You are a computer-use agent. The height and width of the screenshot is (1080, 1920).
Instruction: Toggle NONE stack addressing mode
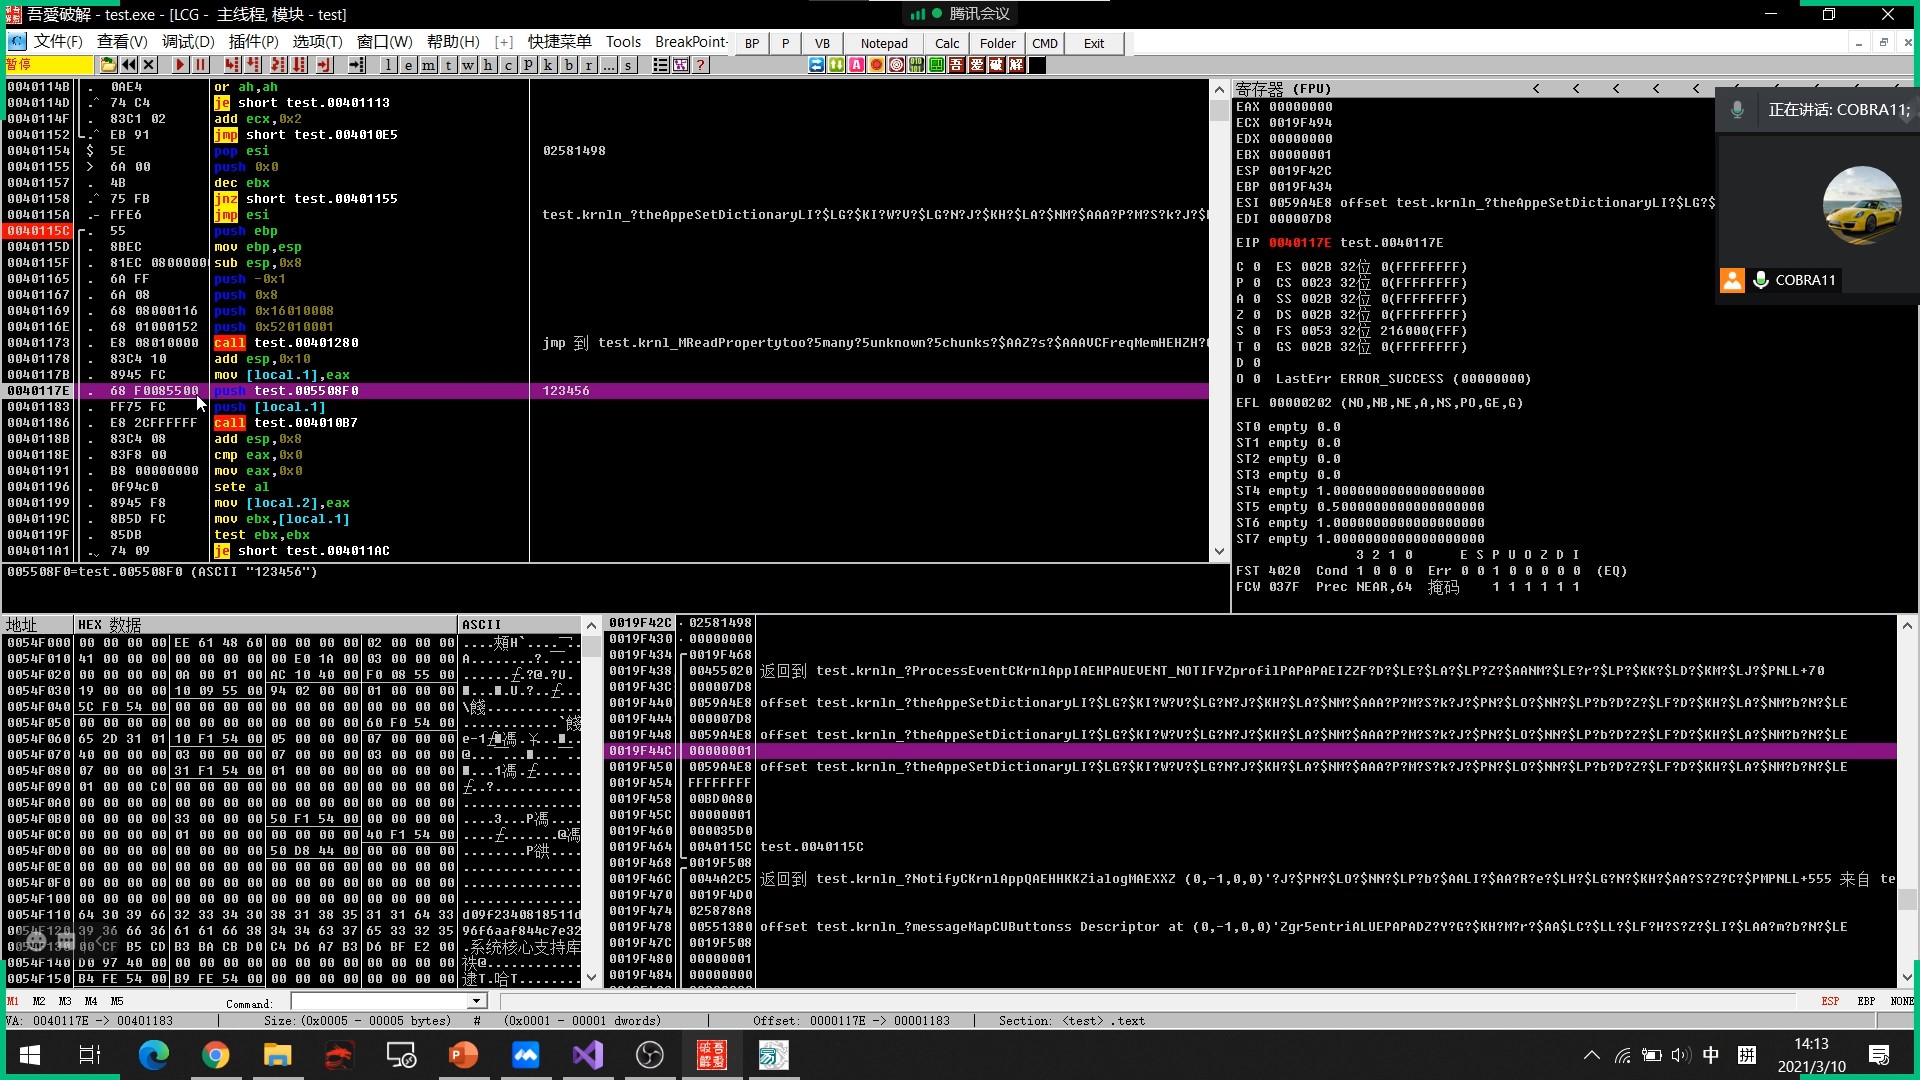[x=1902, y=1001]
